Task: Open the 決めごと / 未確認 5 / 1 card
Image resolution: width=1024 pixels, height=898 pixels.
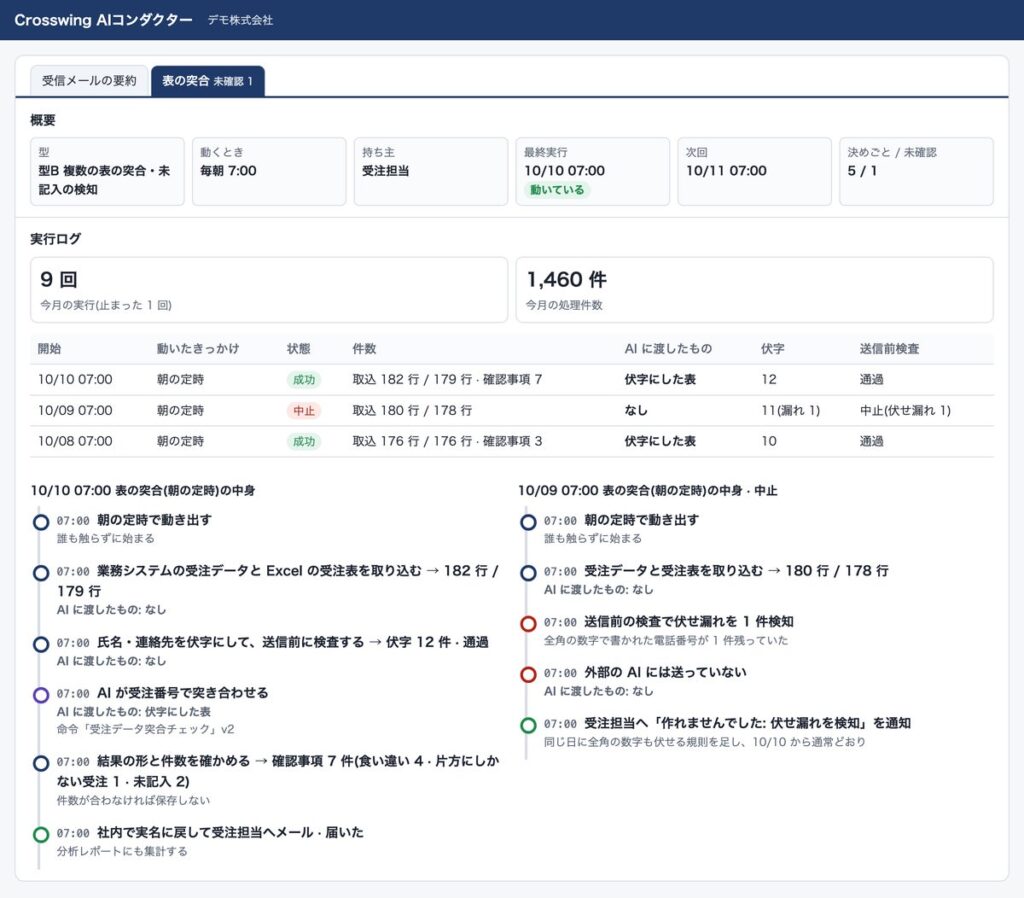Action: (x=916, y=171)
